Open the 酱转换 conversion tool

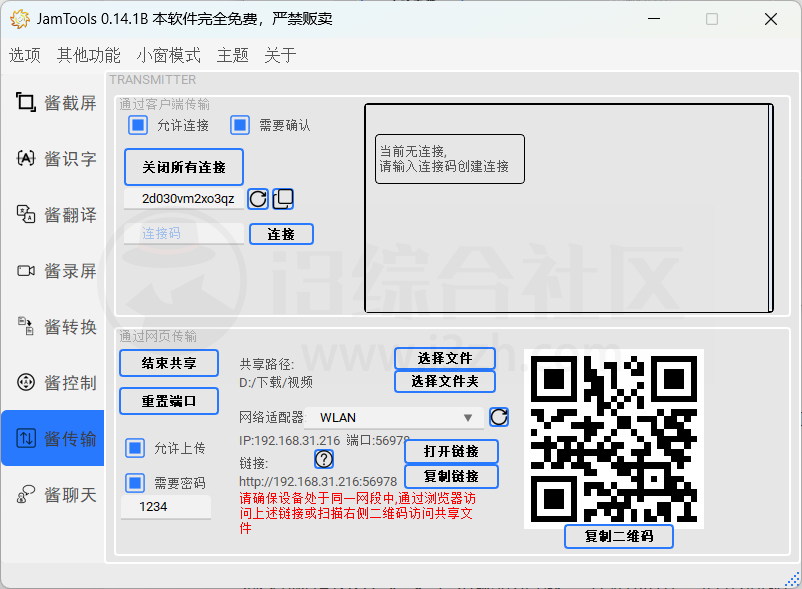[53, 327]
